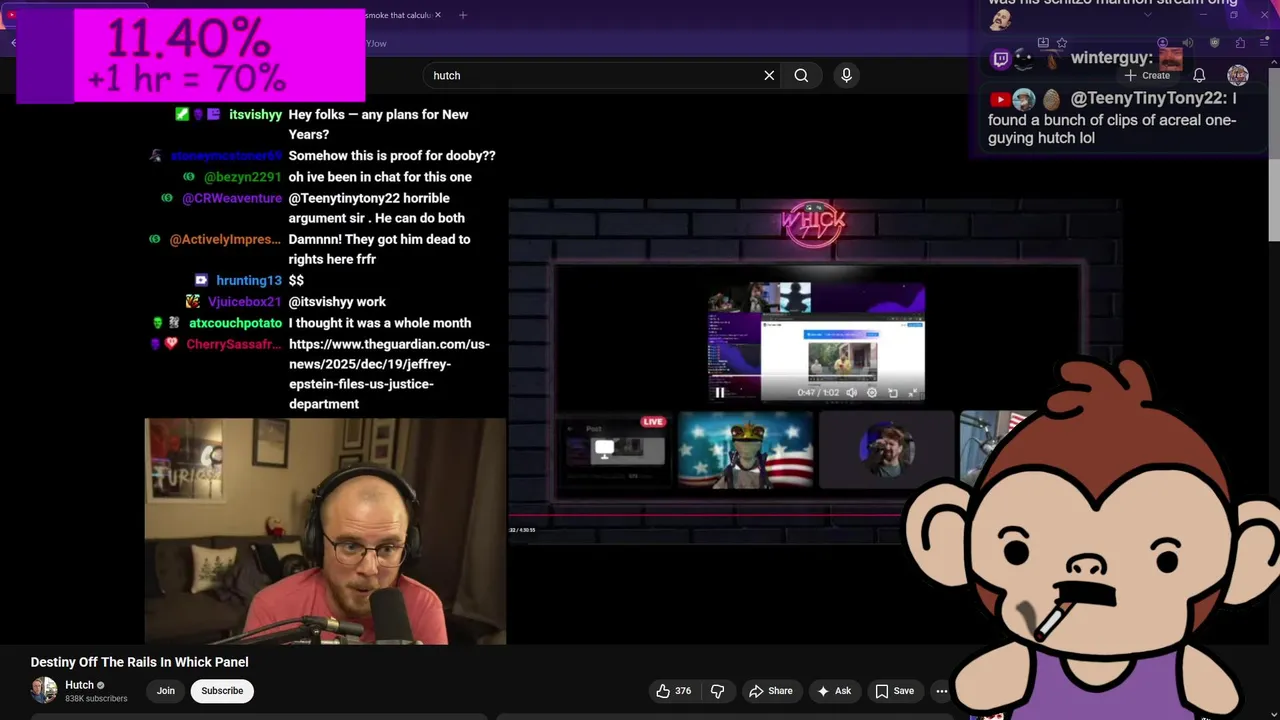Close the current browser tab
The width and height of the screenshot is (1280, 720).
point(437,15)
